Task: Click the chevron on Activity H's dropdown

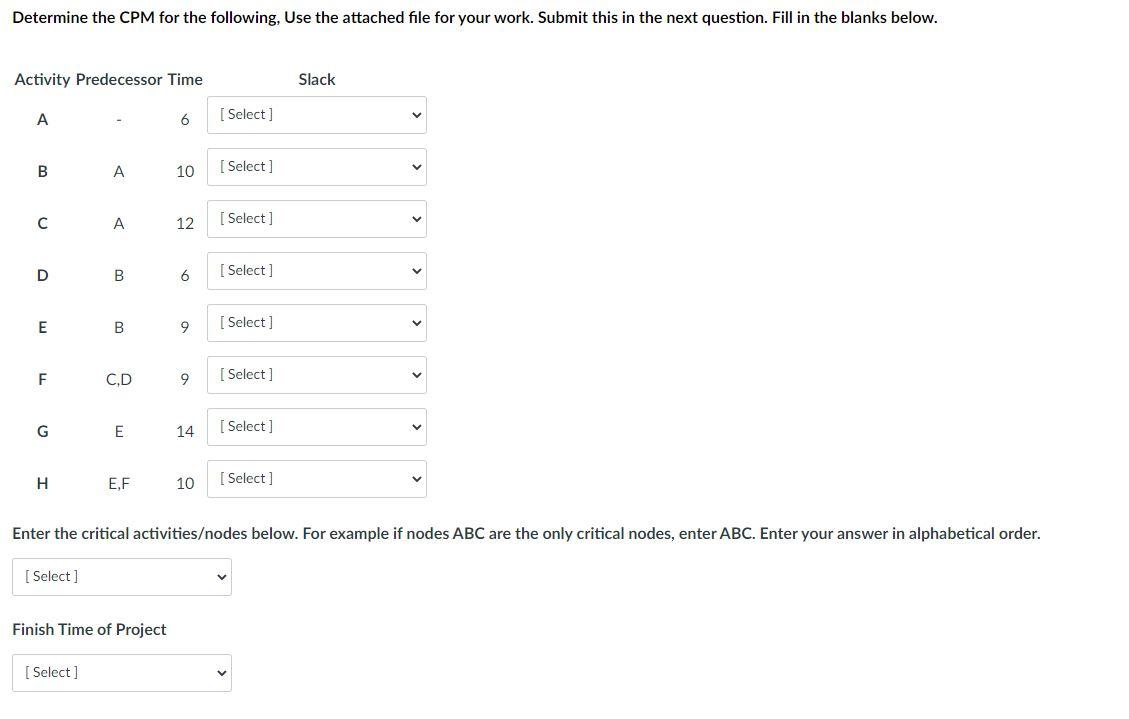Action: (x=415, y=478)
